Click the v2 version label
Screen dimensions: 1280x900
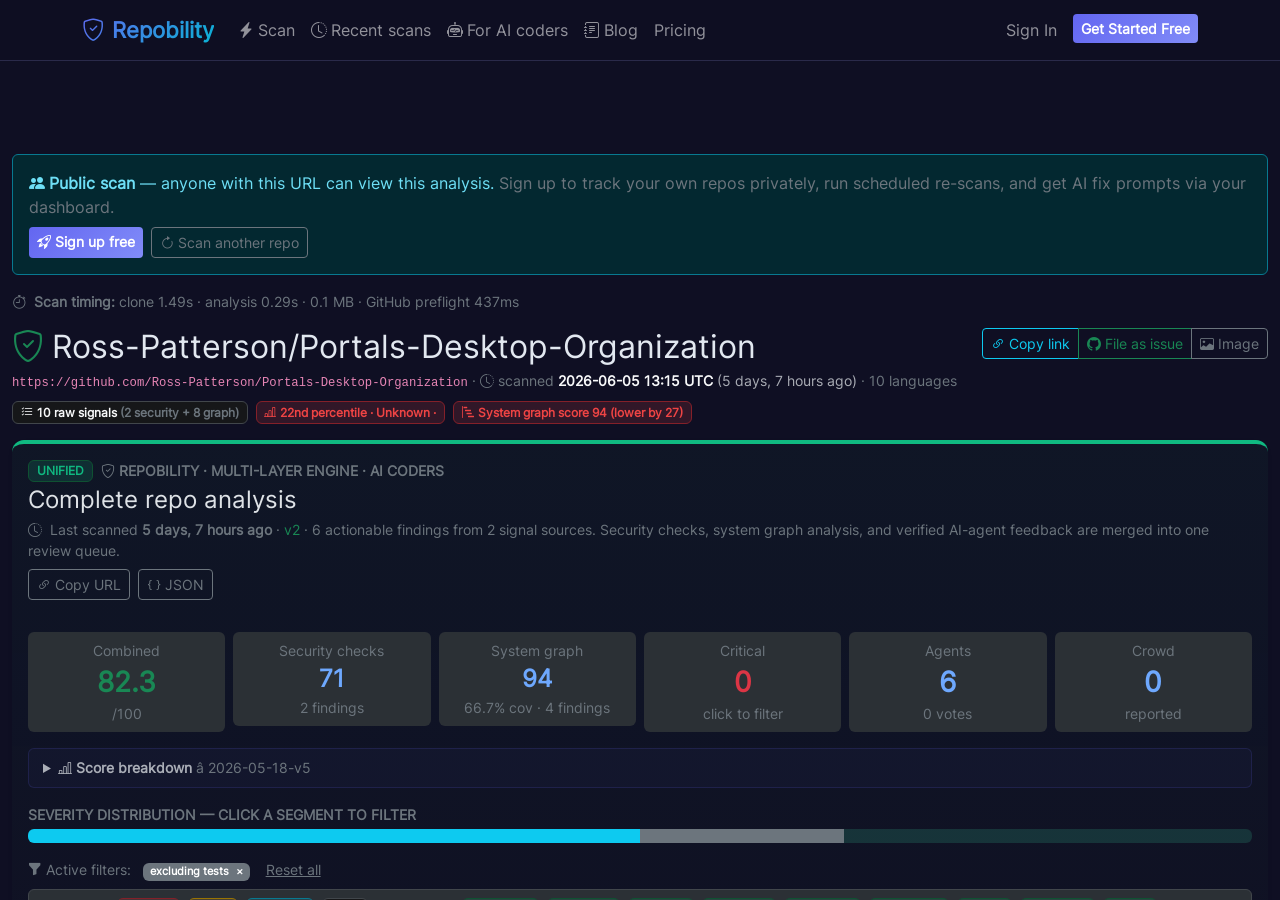coord(292,530)
